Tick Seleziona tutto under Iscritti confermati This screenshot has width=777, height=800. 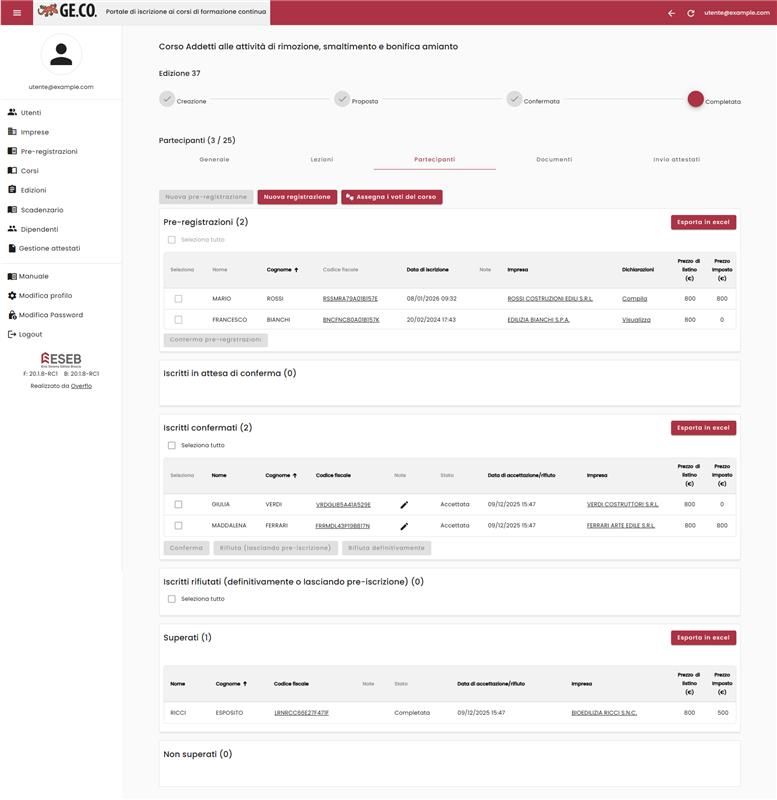point(172,446)
